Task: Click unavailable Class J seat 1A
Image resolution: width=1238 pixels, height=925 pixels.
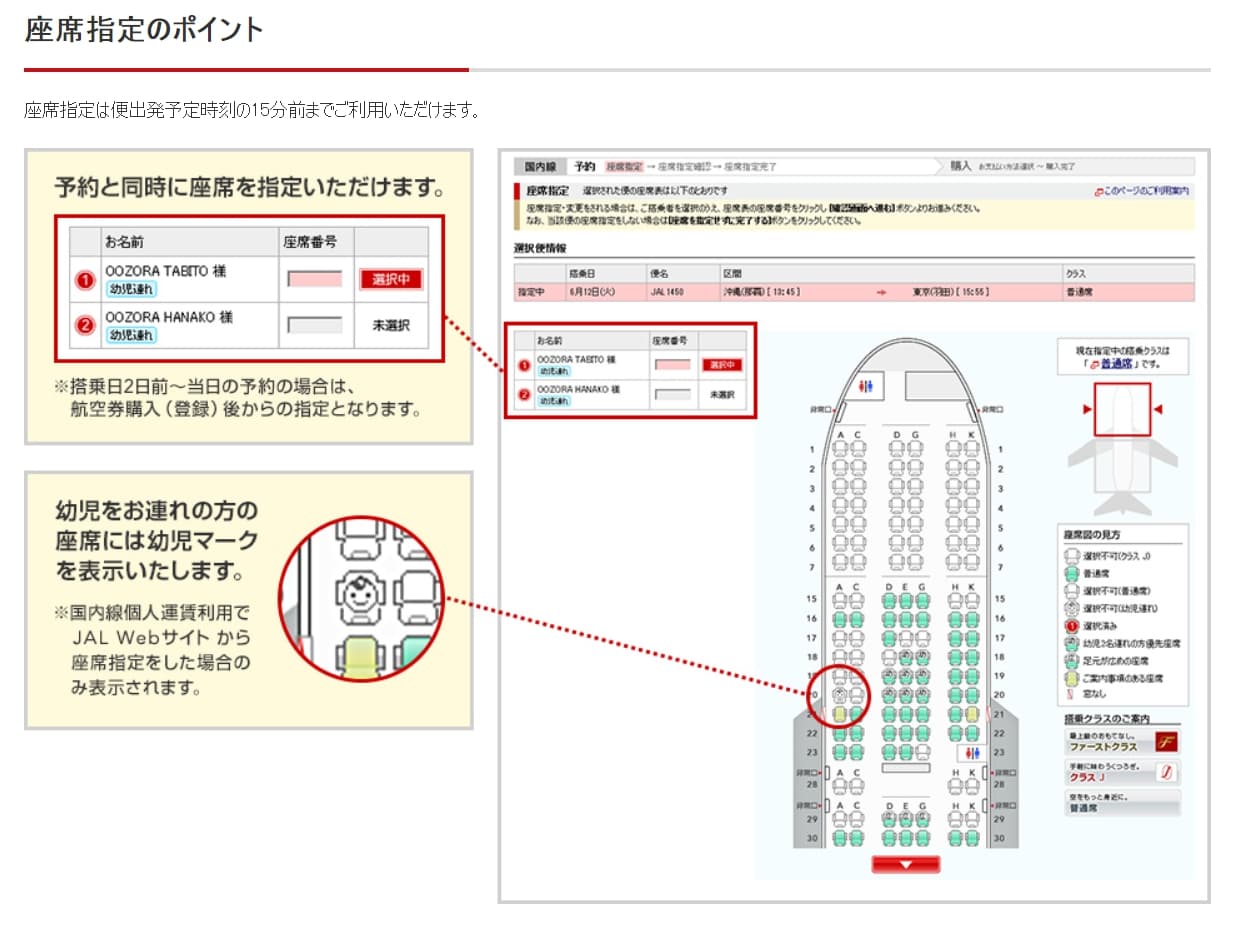Action: 841,449
